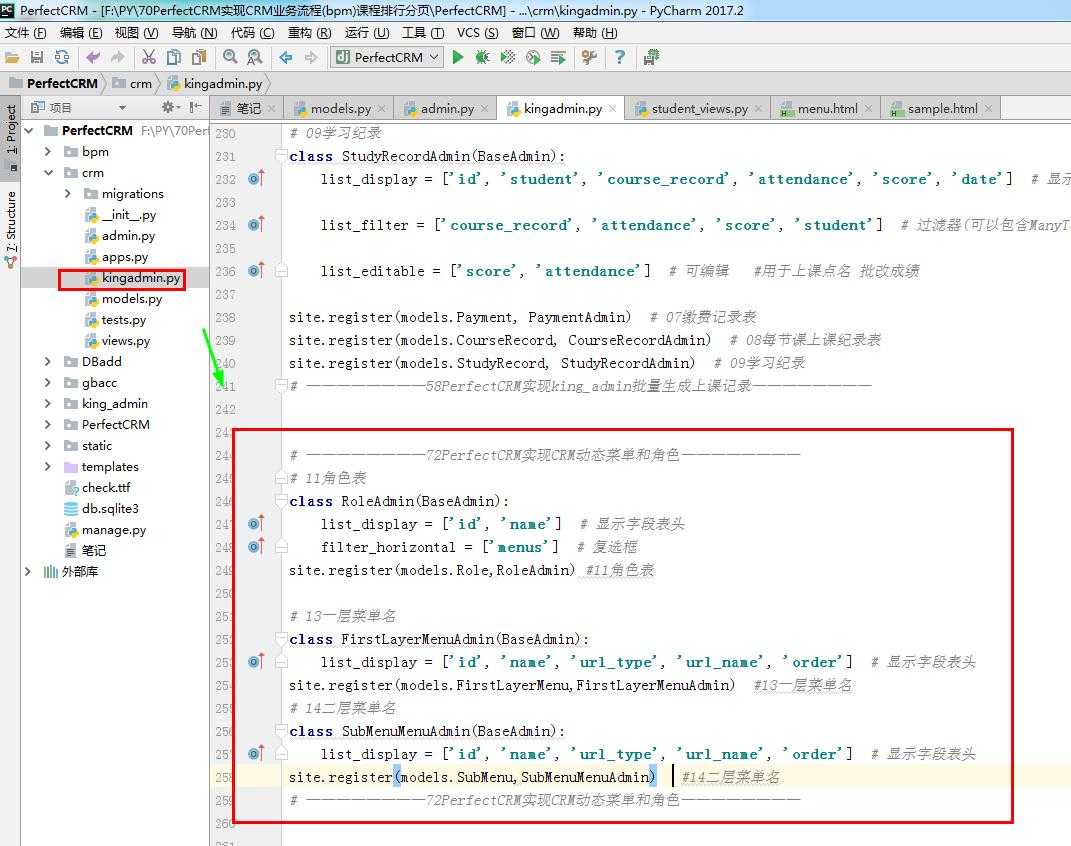Click the Save All toolbar icon
1071x846 pixels.
coord(37,57)
